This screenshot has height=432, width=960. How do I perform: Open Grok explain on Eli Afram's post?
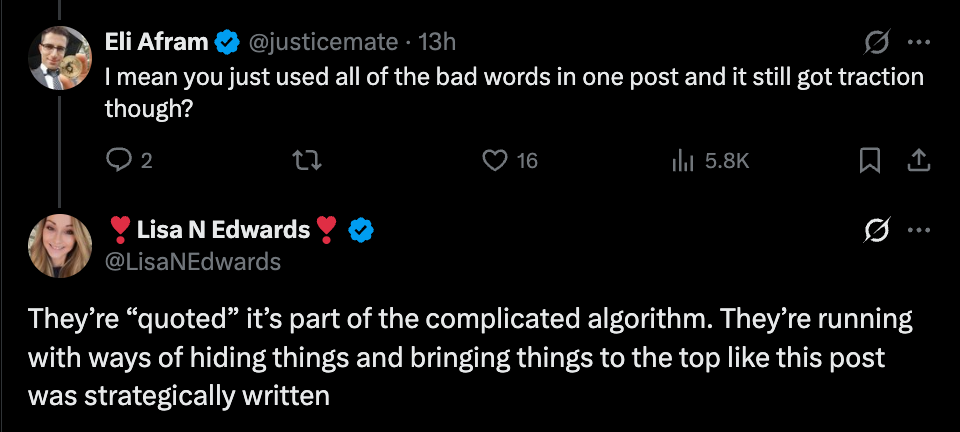pyautogui.click(x=877, y=43)
